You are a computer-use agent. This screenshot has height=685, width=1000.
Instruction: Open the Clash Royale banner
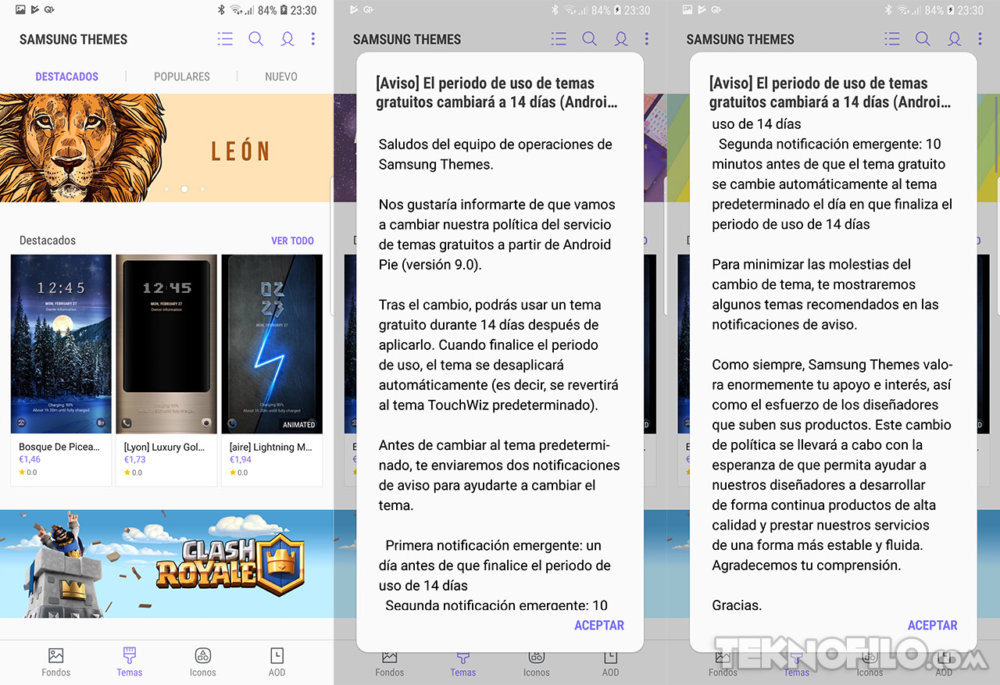[x=166, y=564]
